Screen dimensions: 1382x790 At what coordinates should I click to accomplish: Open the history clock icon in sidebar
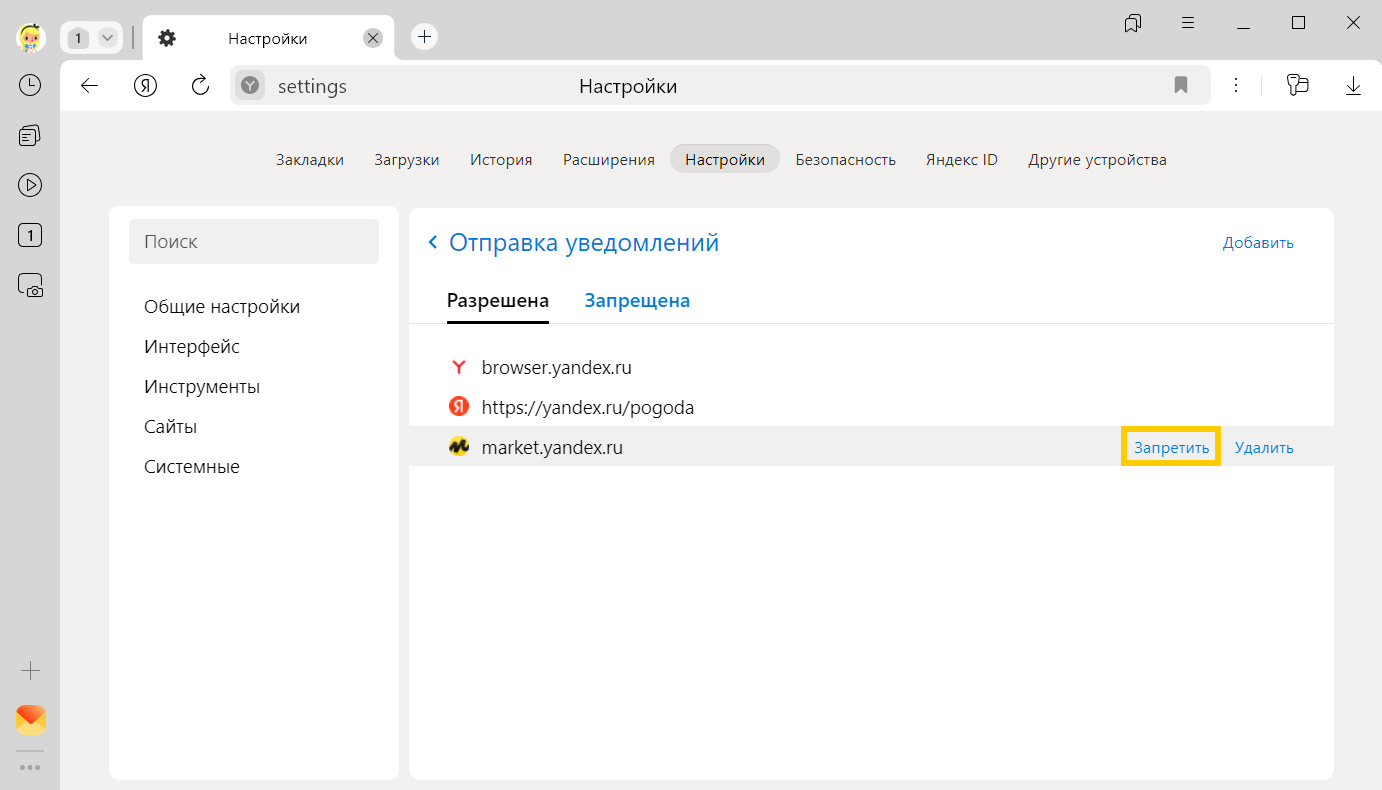tap(30, 85)
